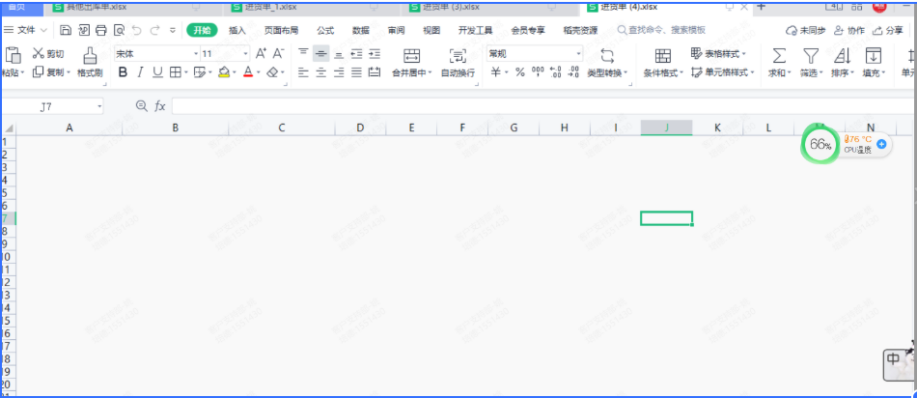The height and width of the screenshot is (398, 917).
Task: Align text to bottom of cell
Action: 339,53
